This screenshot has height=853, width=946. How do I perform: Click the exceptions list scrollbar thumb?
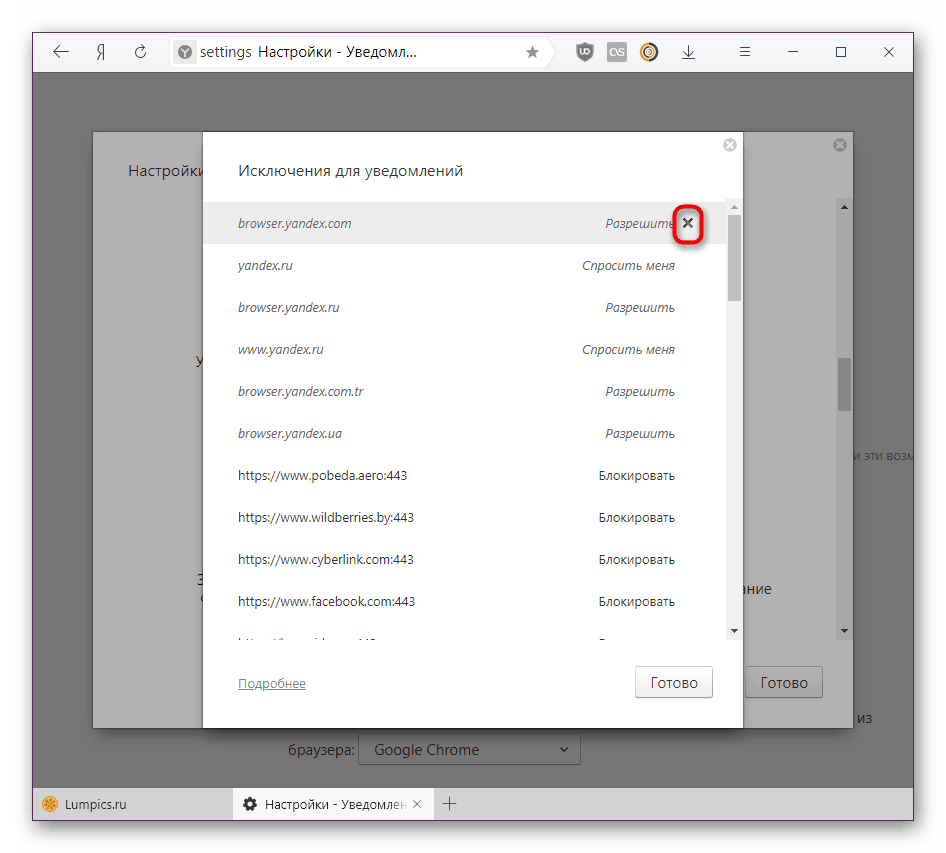pyautogui.click(x=734, y=258)
